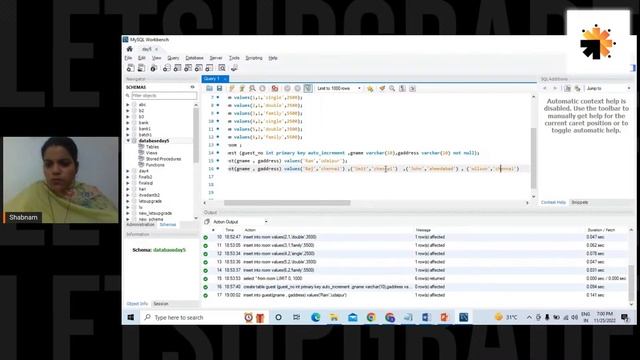Click the schema tree vertical scrollbar

click(196, 135)
